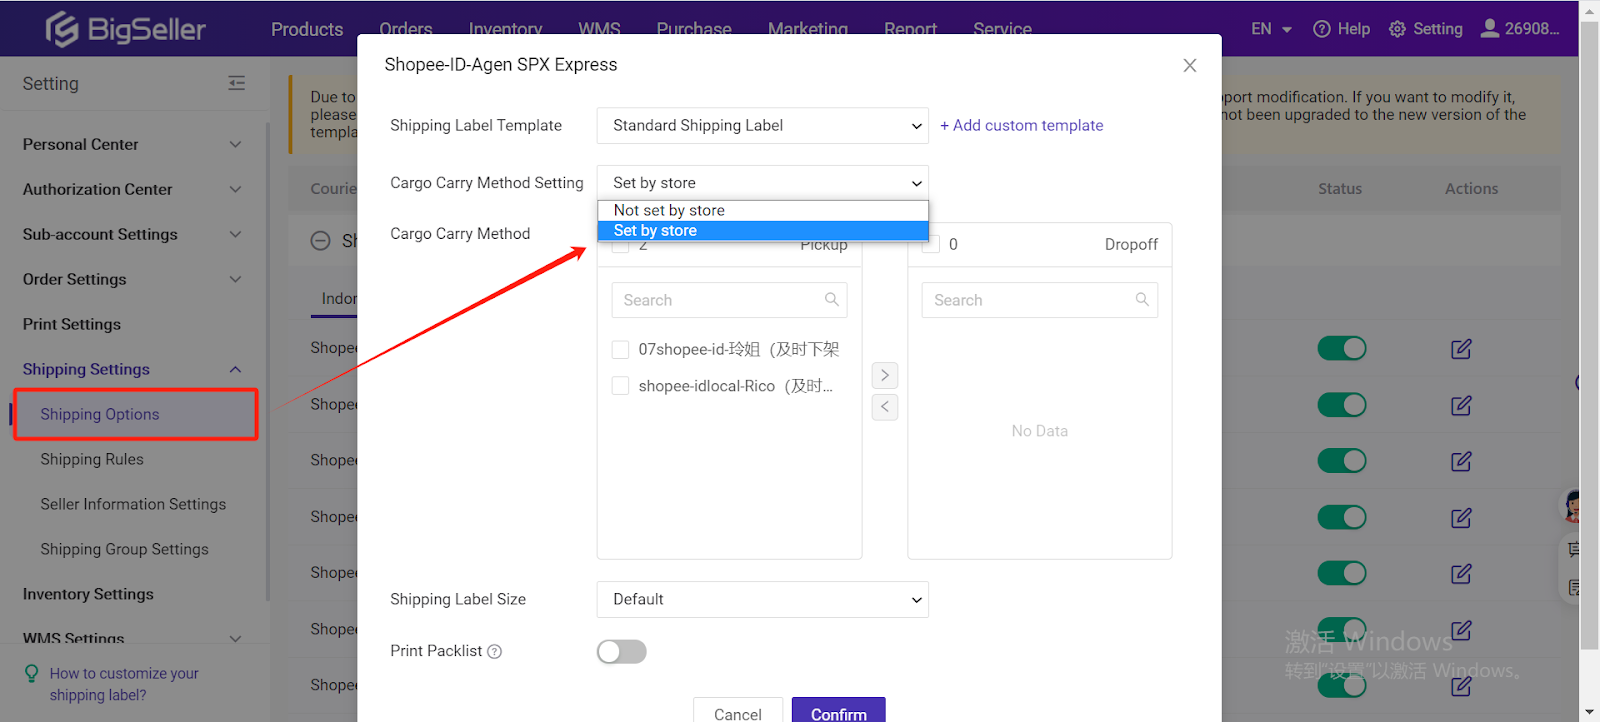Screen dimensions: 1600x722
Task: Open Print Settings in sidebar
Action: click(x=72, y=324)
